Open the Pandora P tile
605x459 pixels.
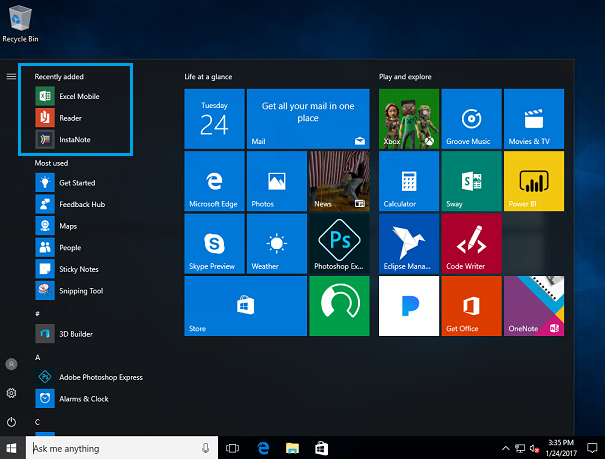(409, 306)
